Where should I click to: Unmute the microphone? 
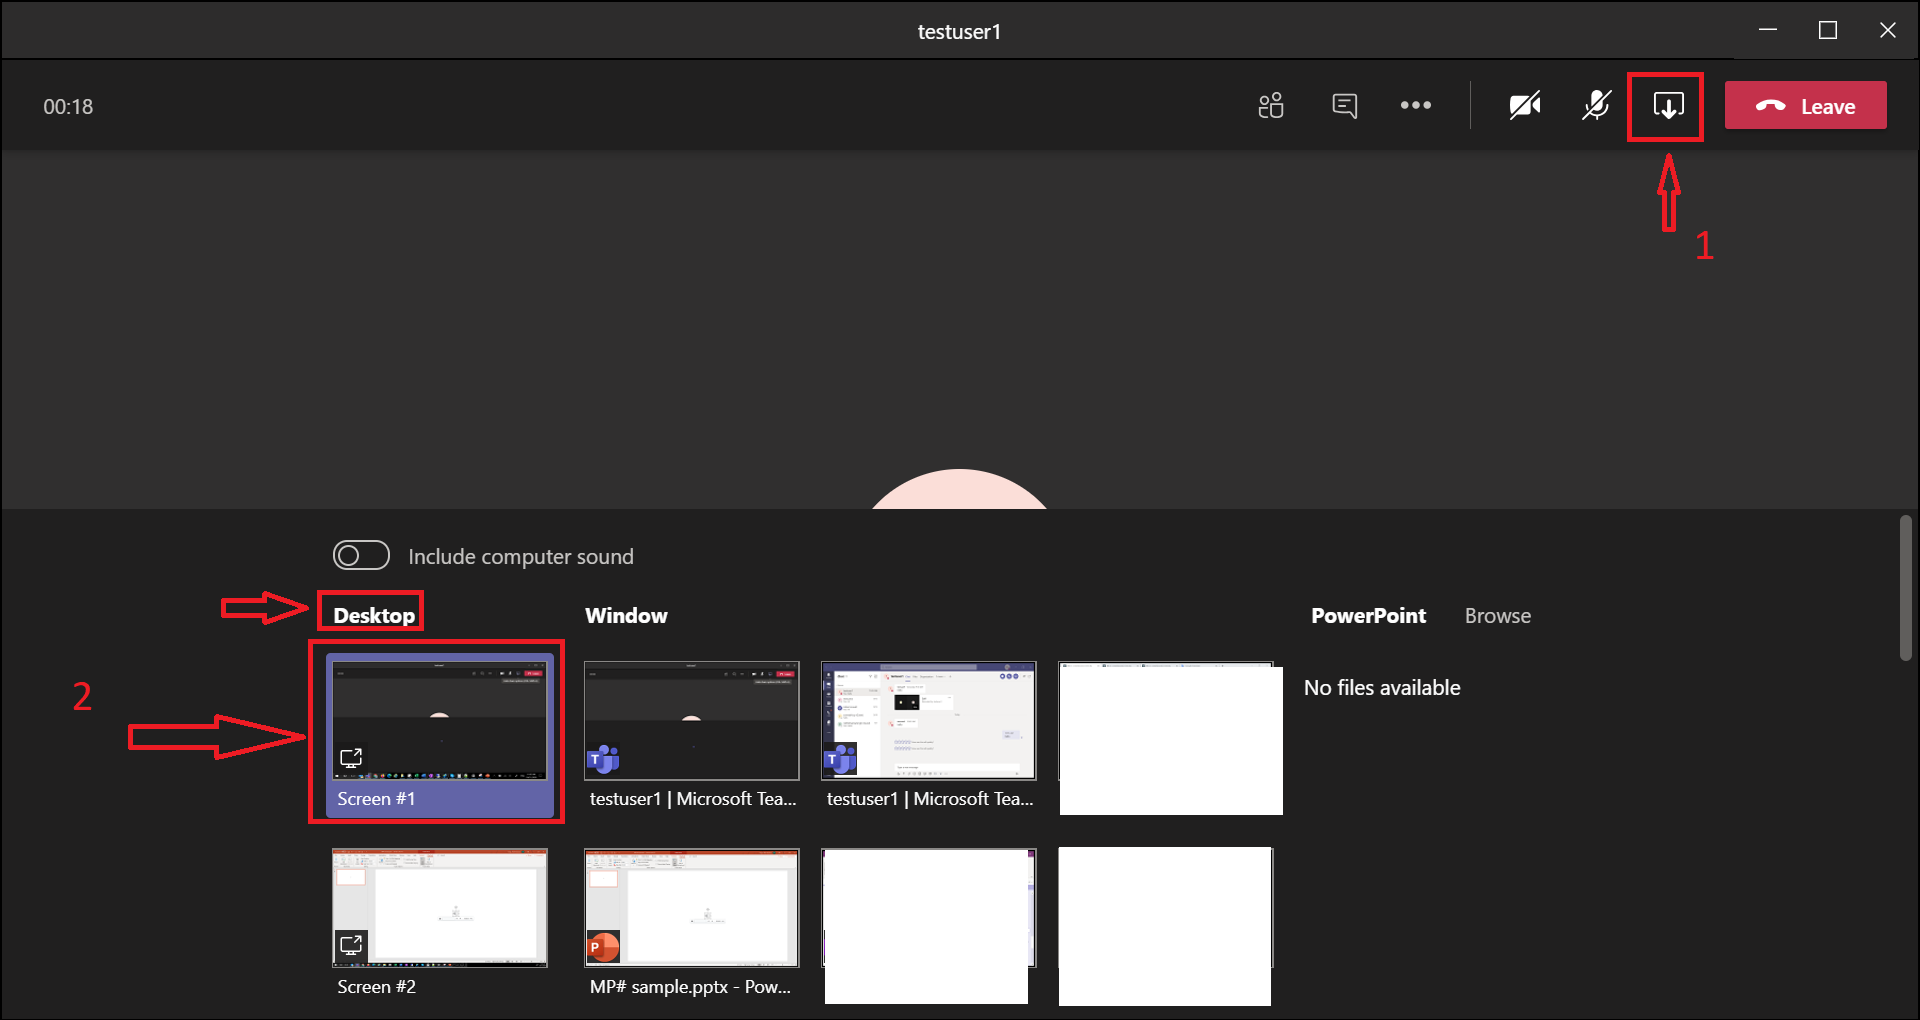[x=1597, y=106]
